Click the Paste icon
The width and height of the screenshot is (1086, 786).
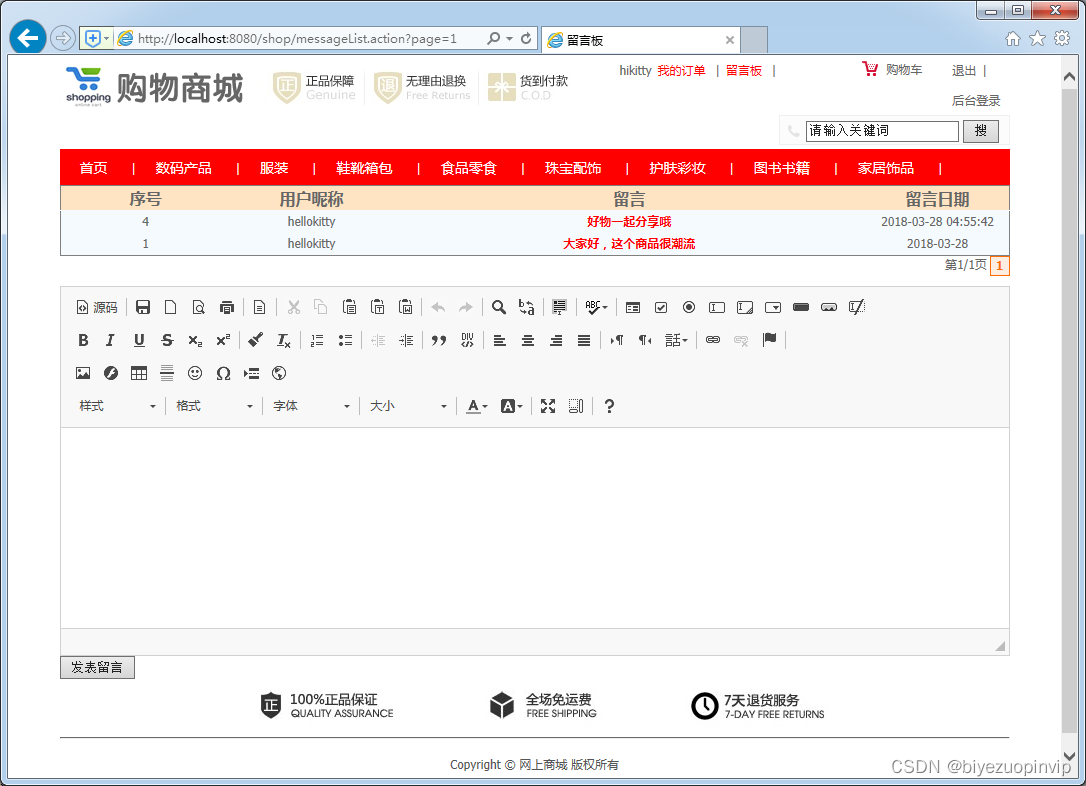(x=350, y=307)
